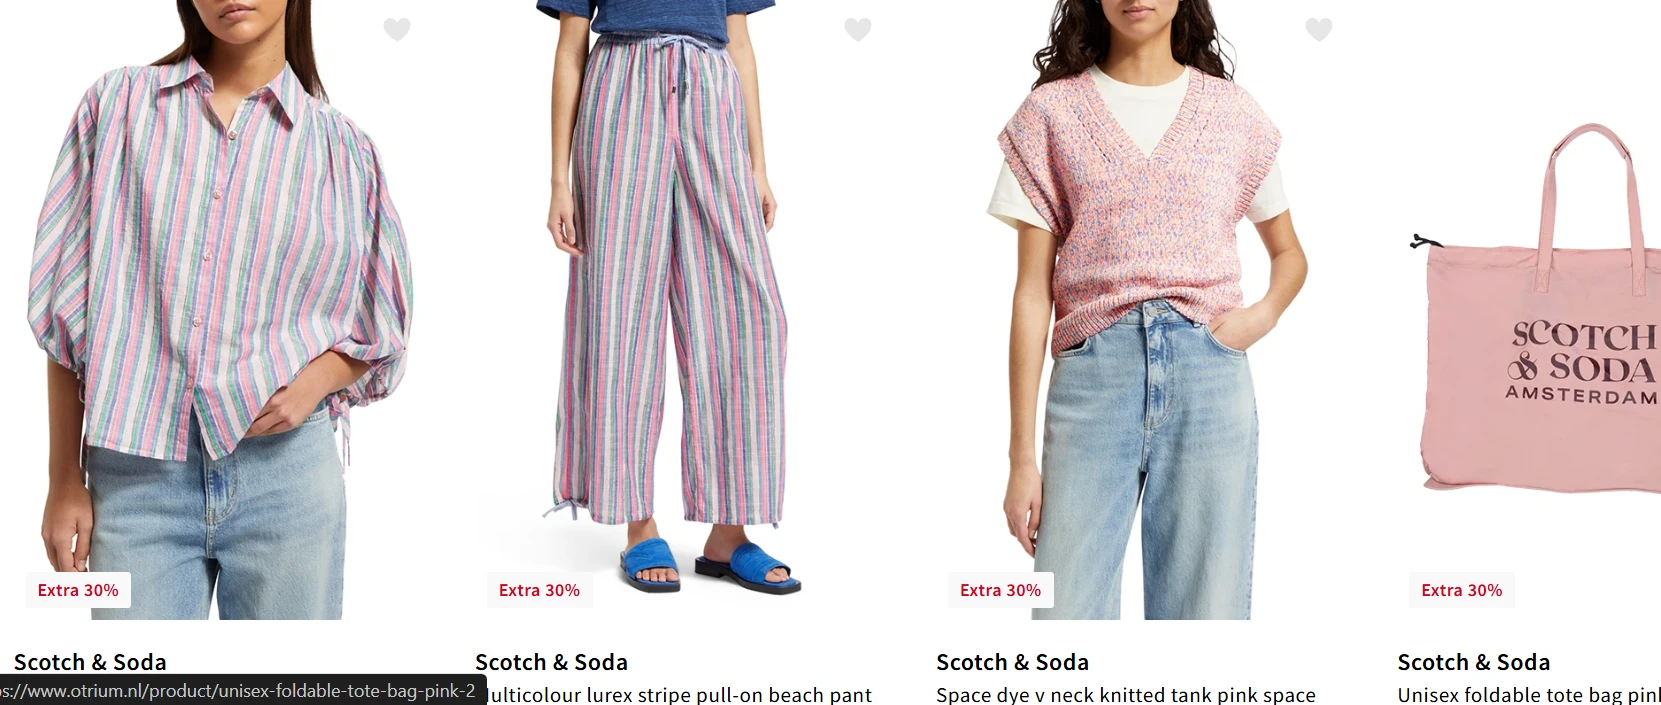
Task: Add striped beach pant to wishlist
Action: [x=858, y=30]
